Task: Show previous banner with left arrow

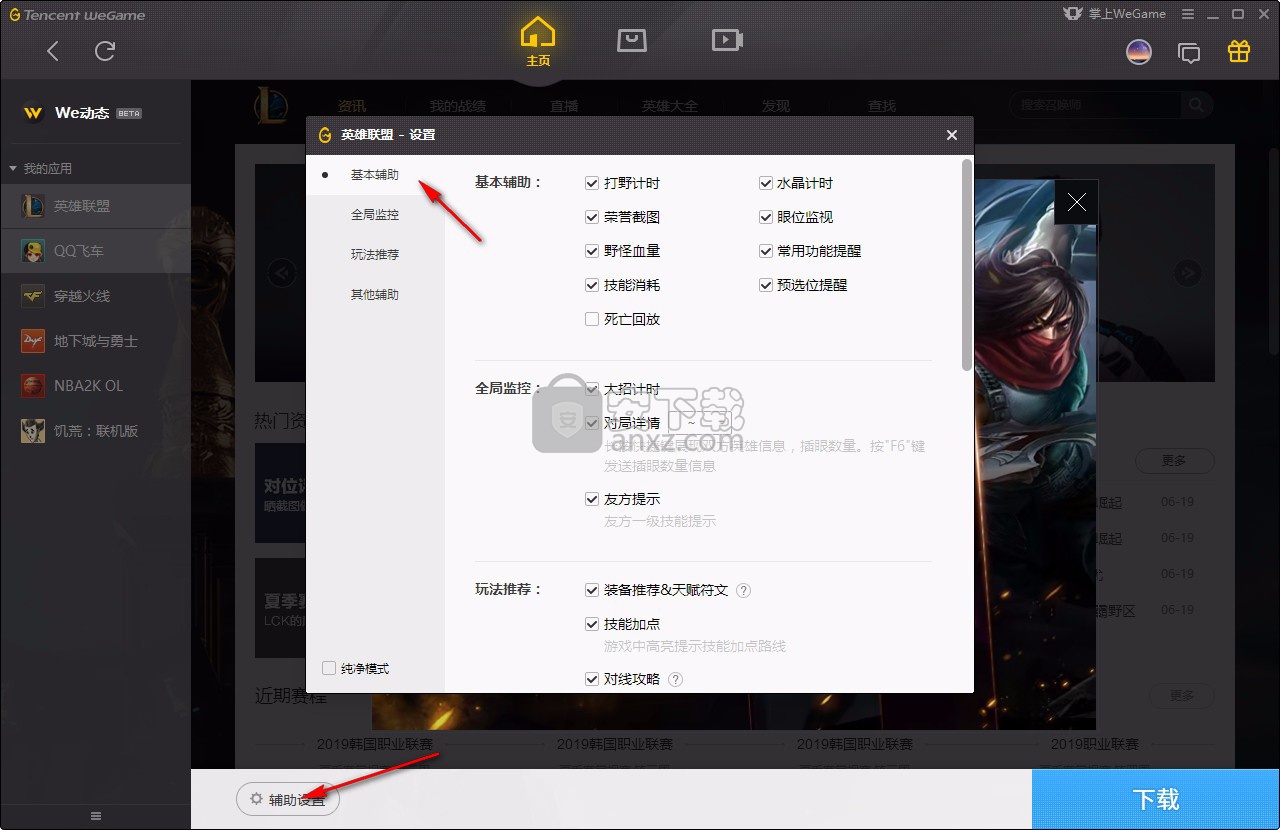Action: tap(281, 272)
